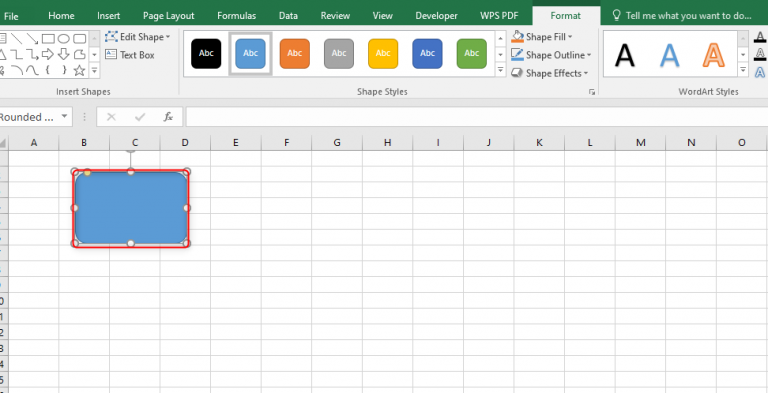Open Text Effects in WordArt Styles

(x=760, y=73)
